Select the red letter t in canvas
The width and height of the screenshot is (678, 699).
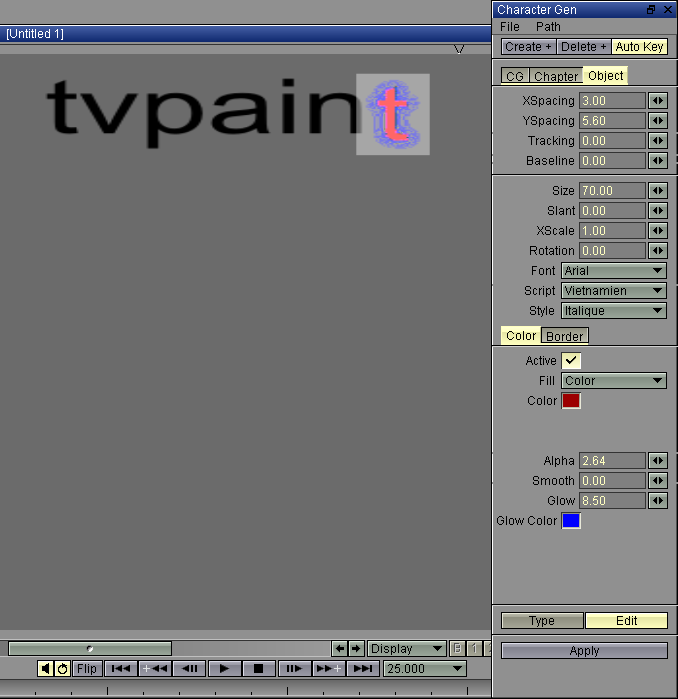click(392, 114)
